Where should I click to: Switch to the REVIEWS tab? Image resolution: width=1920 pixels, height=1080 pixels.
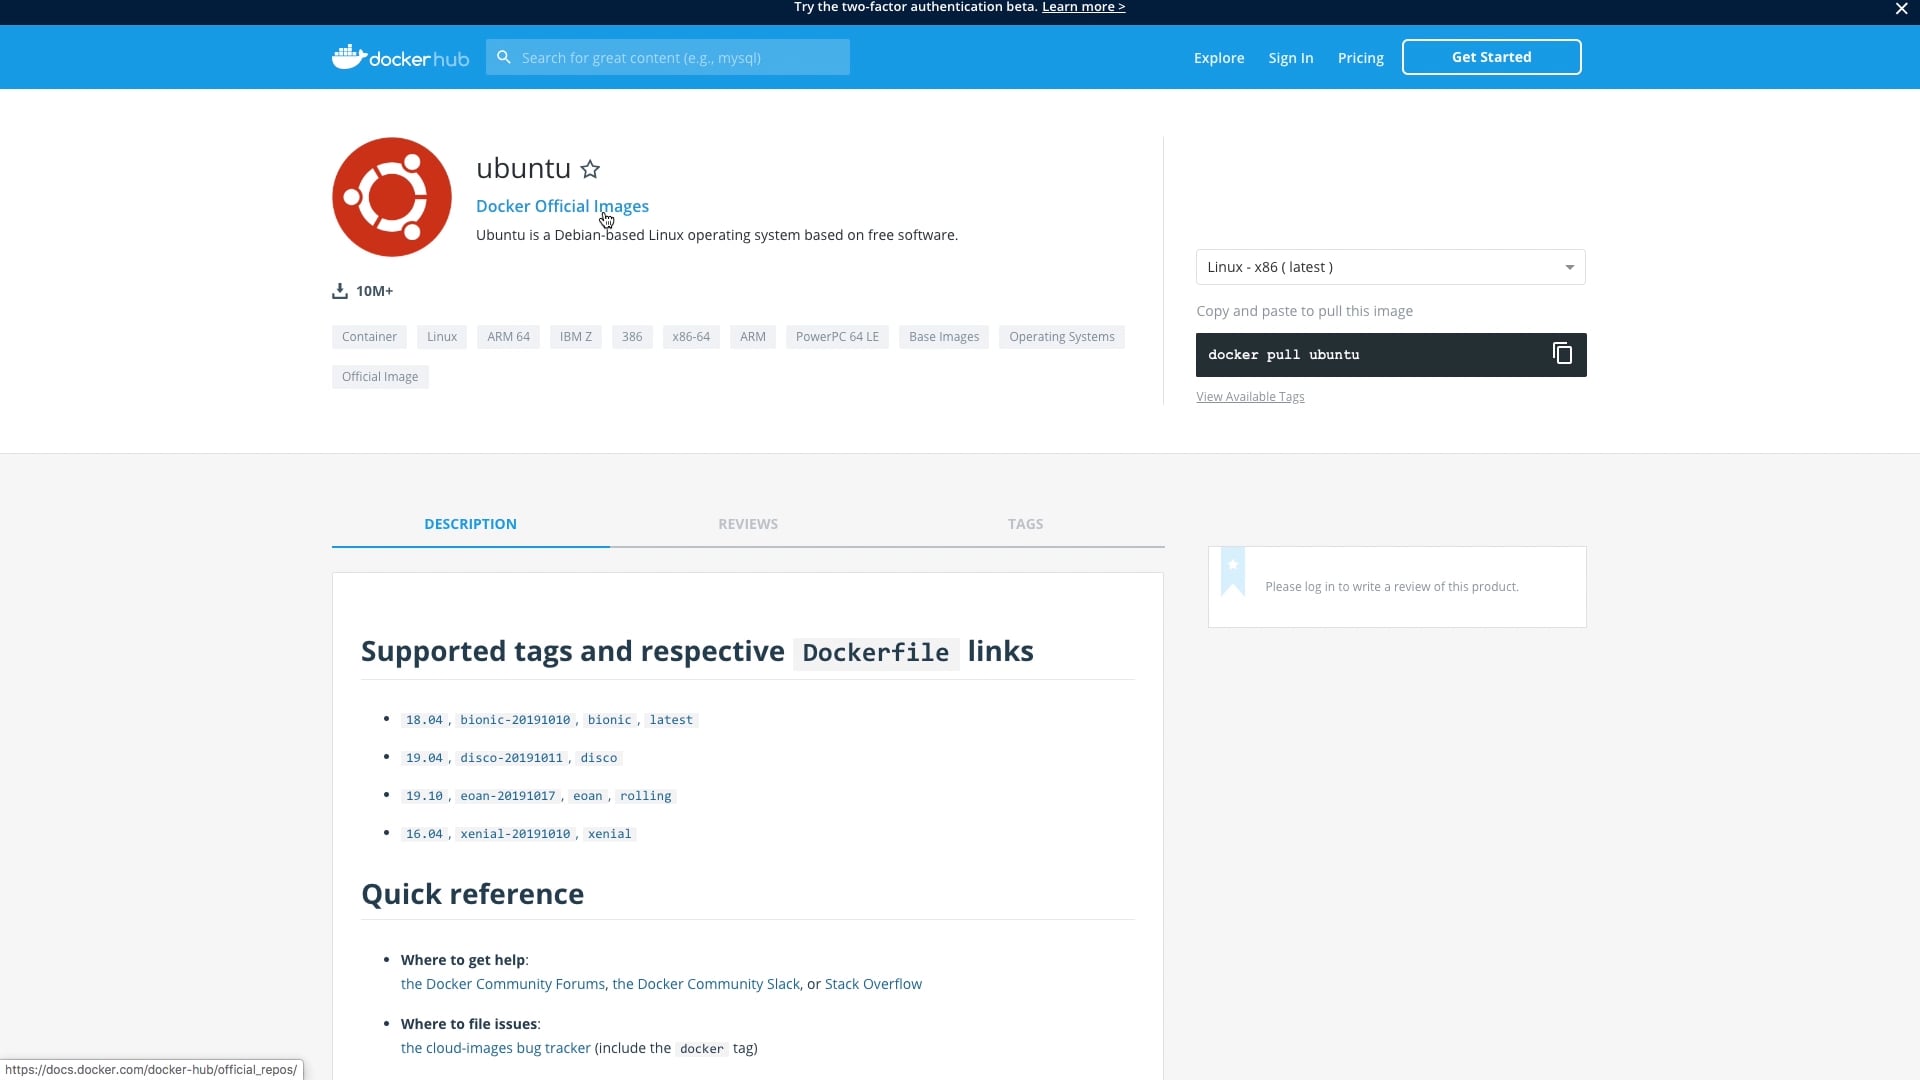[x=748, y=523]
